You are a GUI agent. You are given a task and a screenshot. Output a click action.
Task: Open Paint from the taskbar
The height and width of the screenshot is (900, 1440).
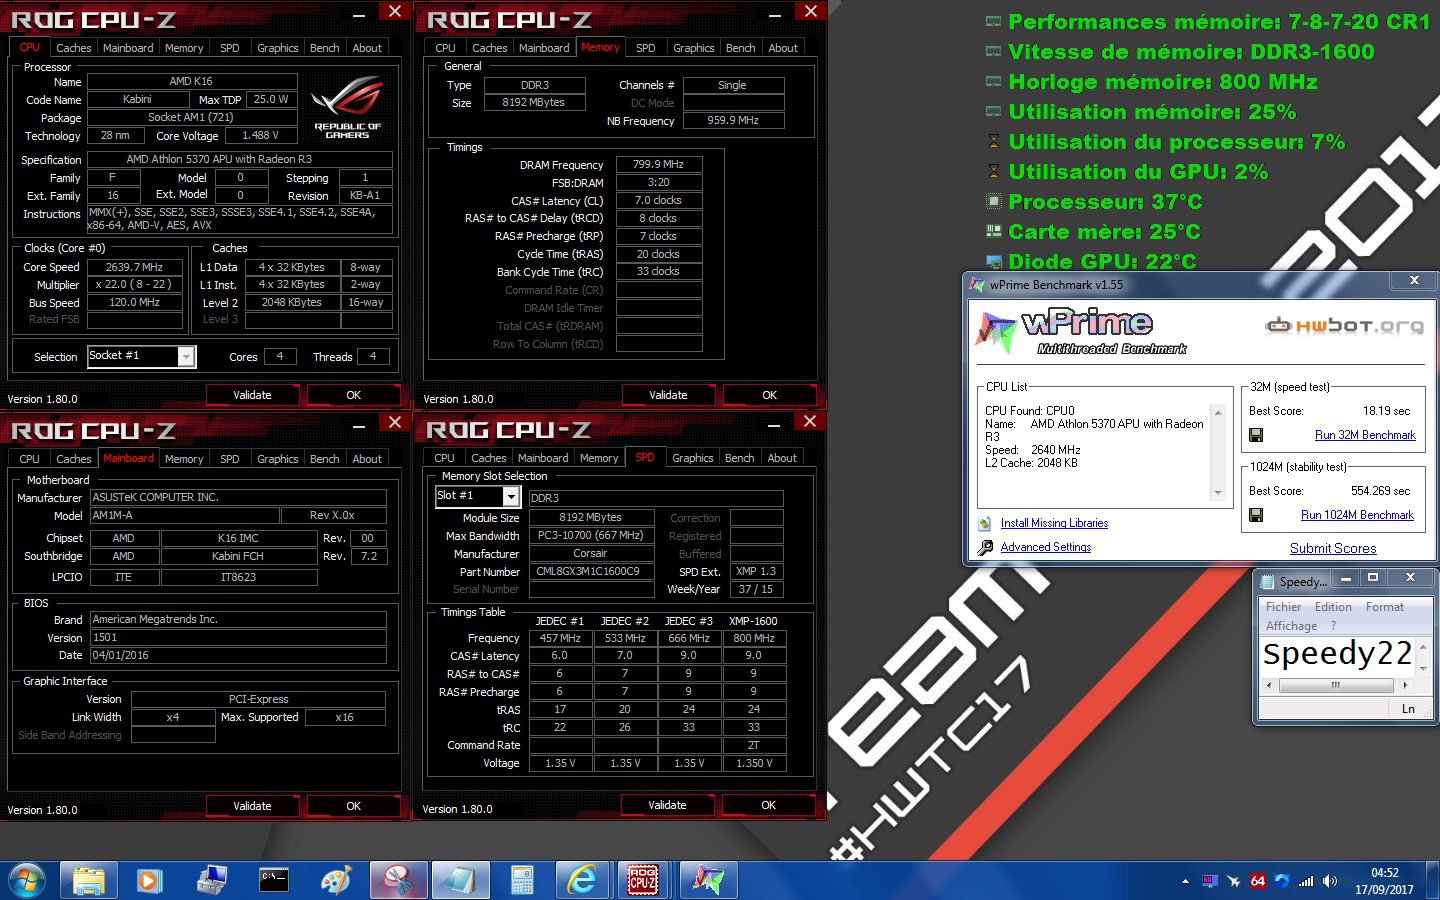coord(336,880)
